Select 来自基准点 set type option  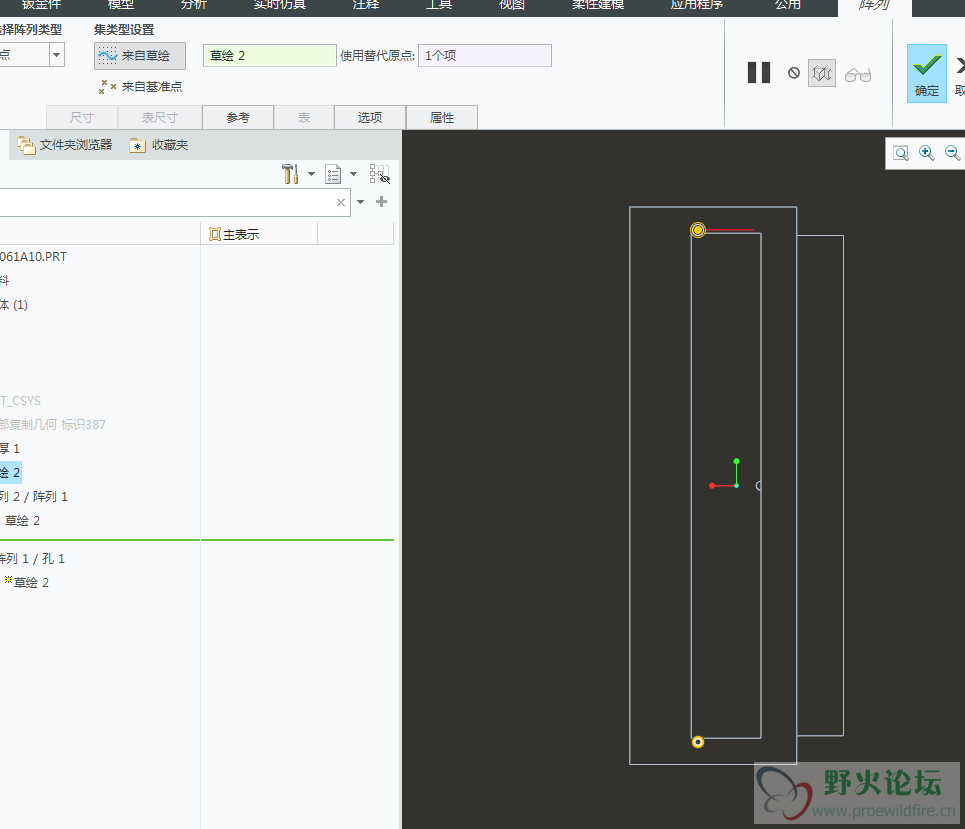(x=140, y=87)
